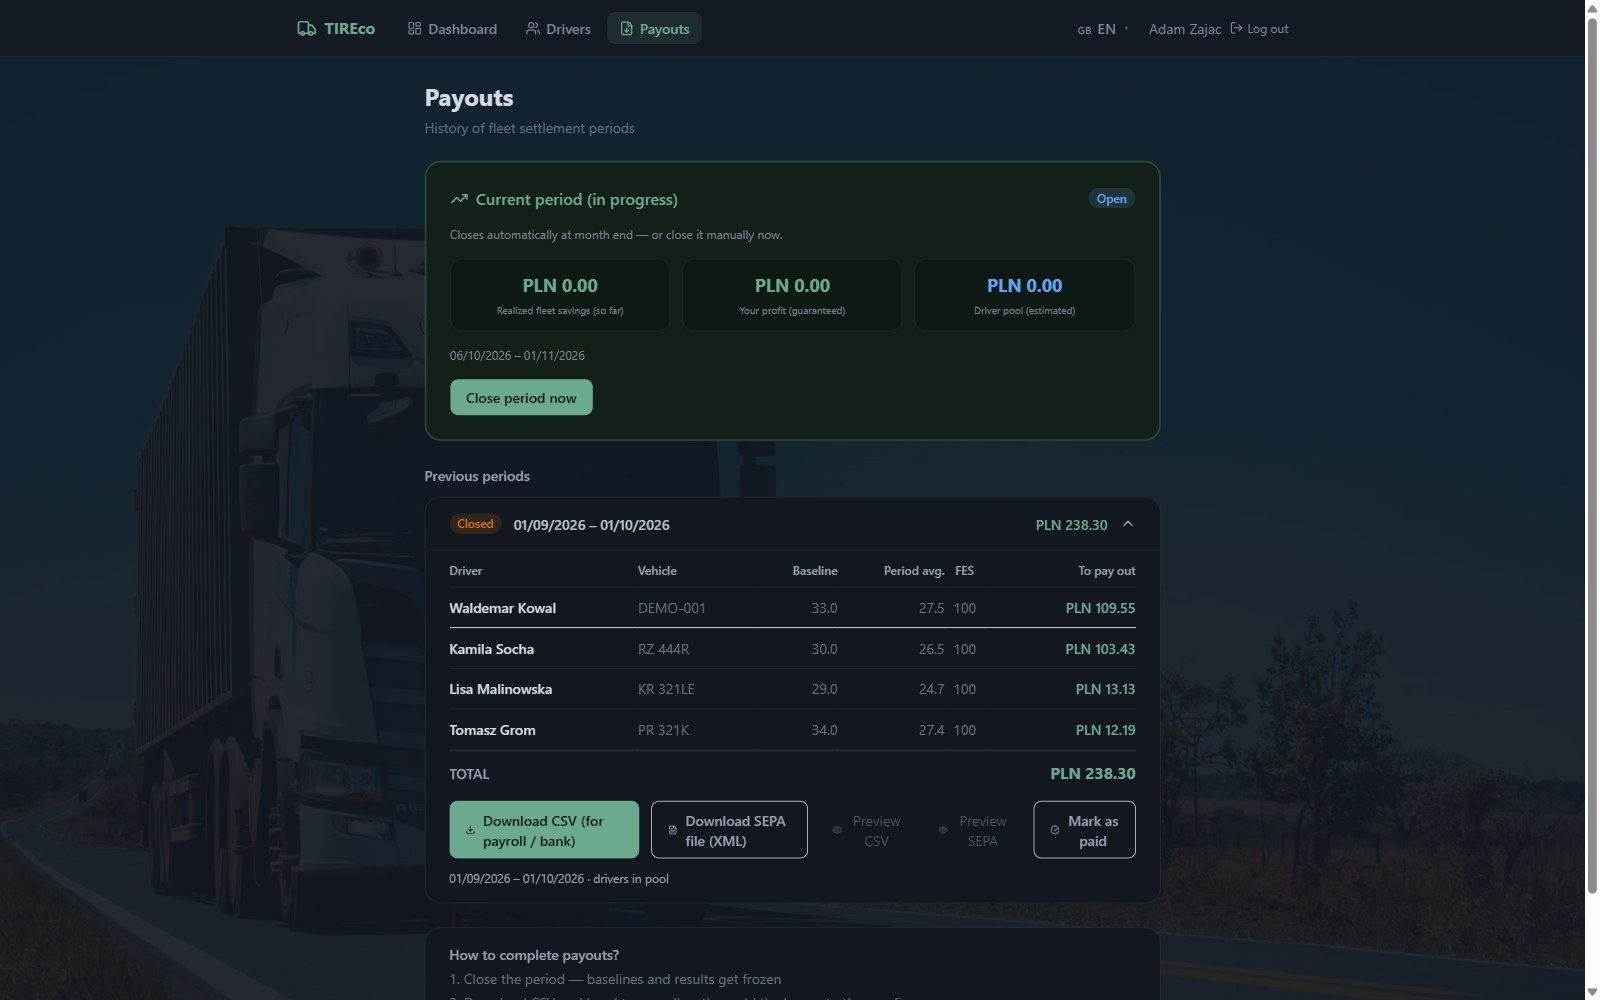Collapse the 01/09/2026 – 01/10/2026 period

point(1128,524)
